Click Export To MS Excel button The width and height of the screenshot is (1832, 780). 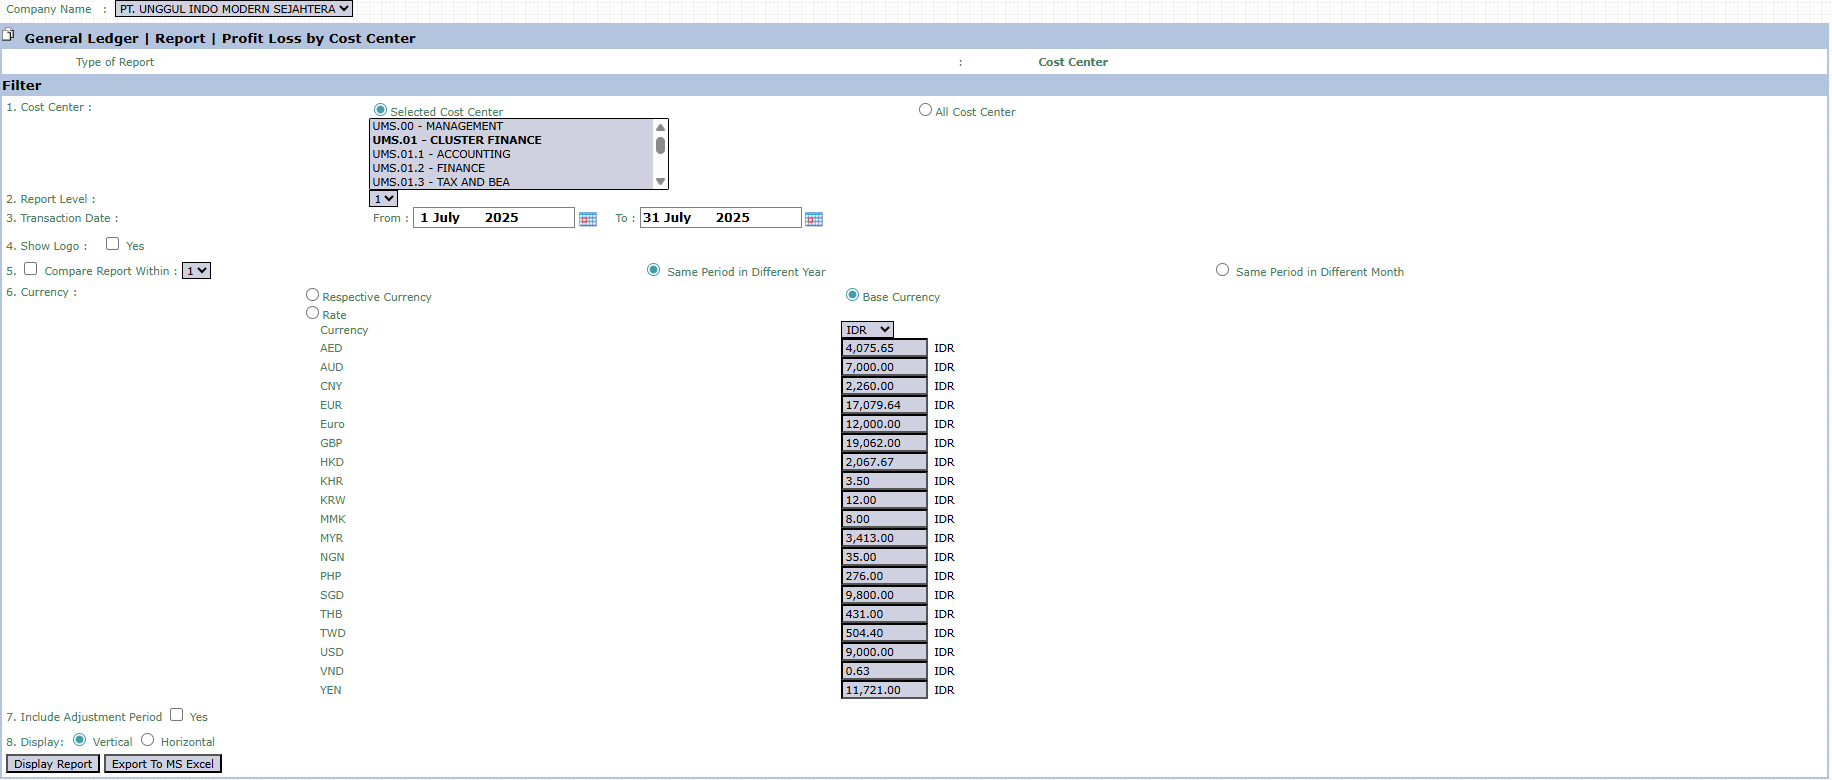(x=163, y=764)
